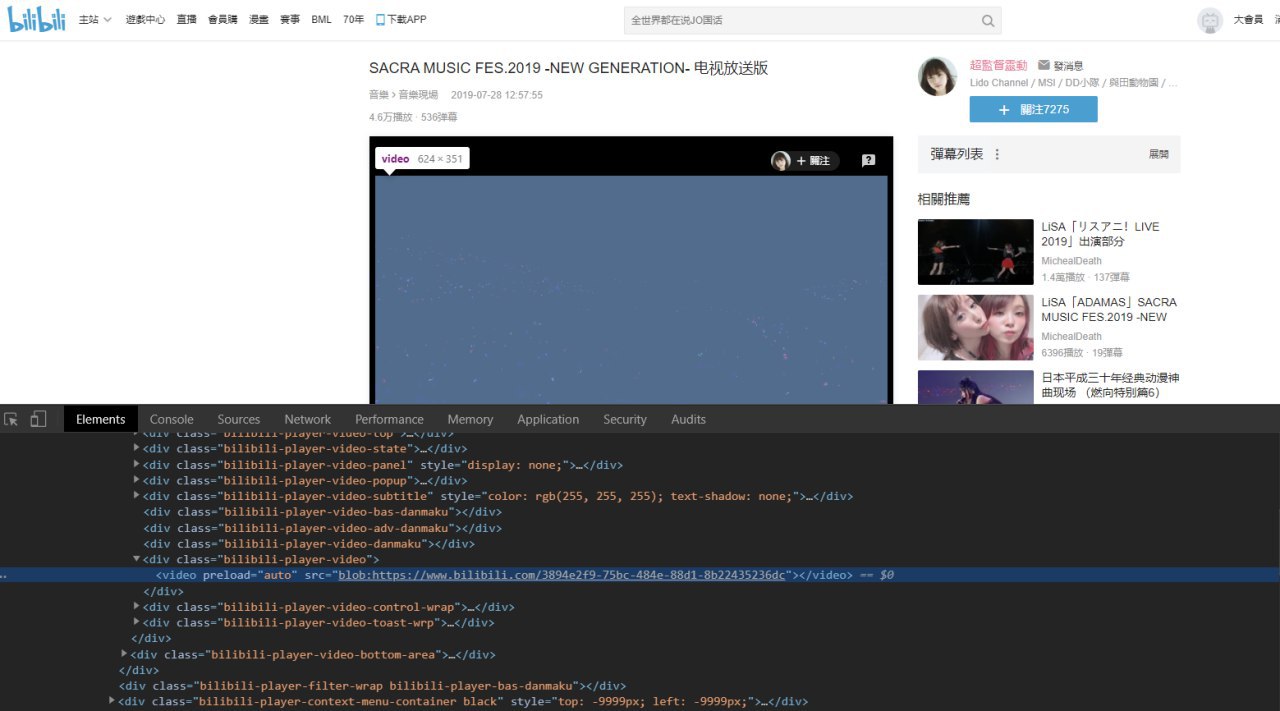
Task: Click the help icon in video player
Action: pyautogui.click(x=869, y=160)
